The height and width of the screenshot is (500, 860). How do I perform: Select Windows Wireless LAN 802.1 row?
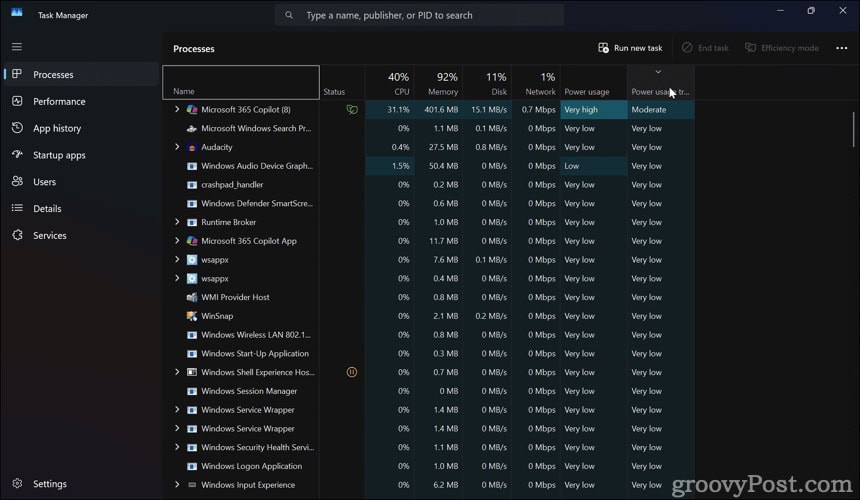pos(428,334)
